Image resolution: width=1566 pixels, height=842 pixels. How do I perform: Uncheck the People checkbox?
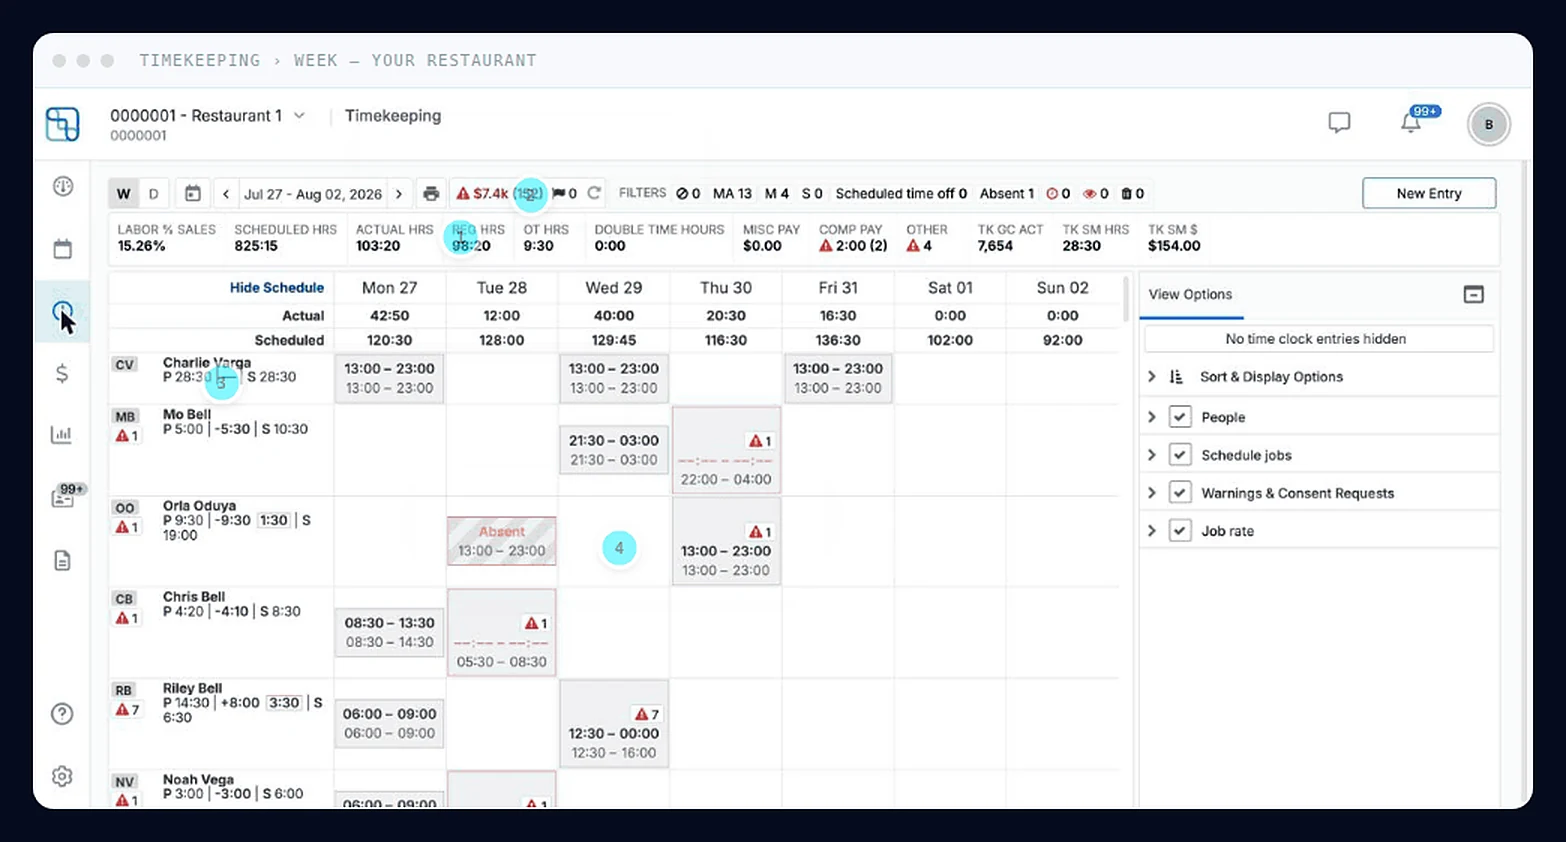click(x=1180, y=417)
